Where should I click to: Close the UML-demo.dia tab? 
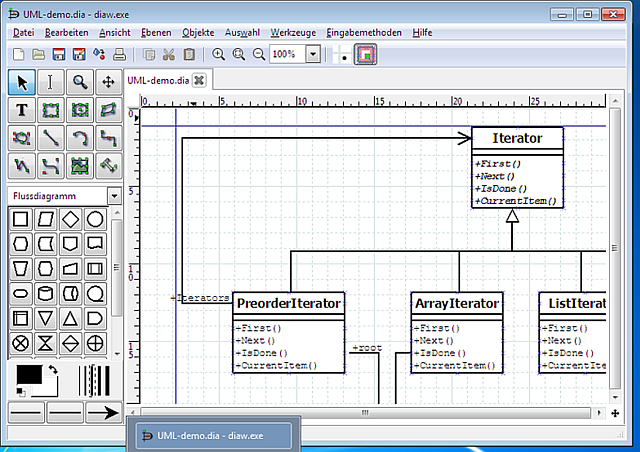(x=199, y=80)
